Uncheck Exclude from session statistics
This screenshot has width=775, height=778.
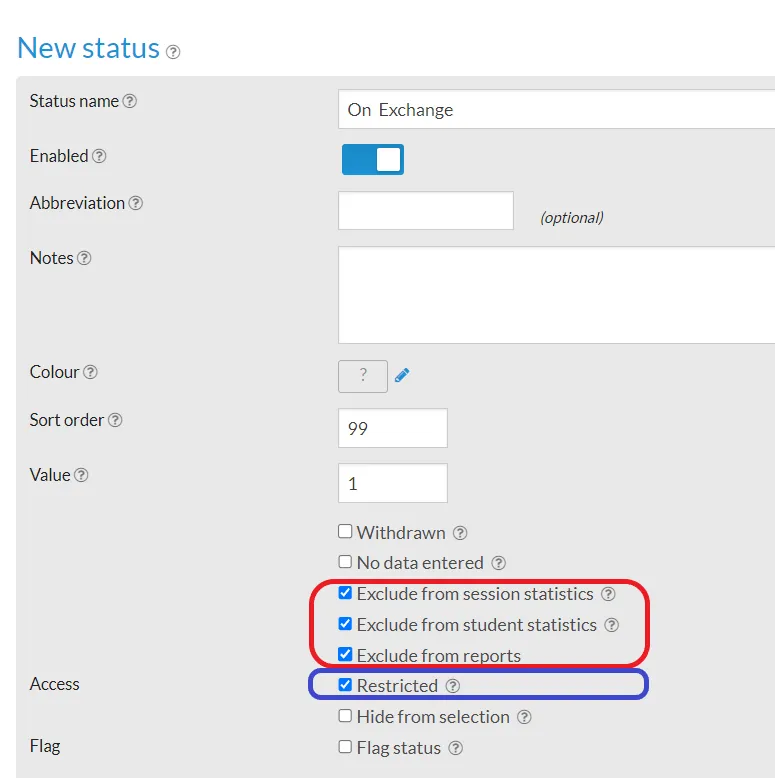tap(345, 593)
